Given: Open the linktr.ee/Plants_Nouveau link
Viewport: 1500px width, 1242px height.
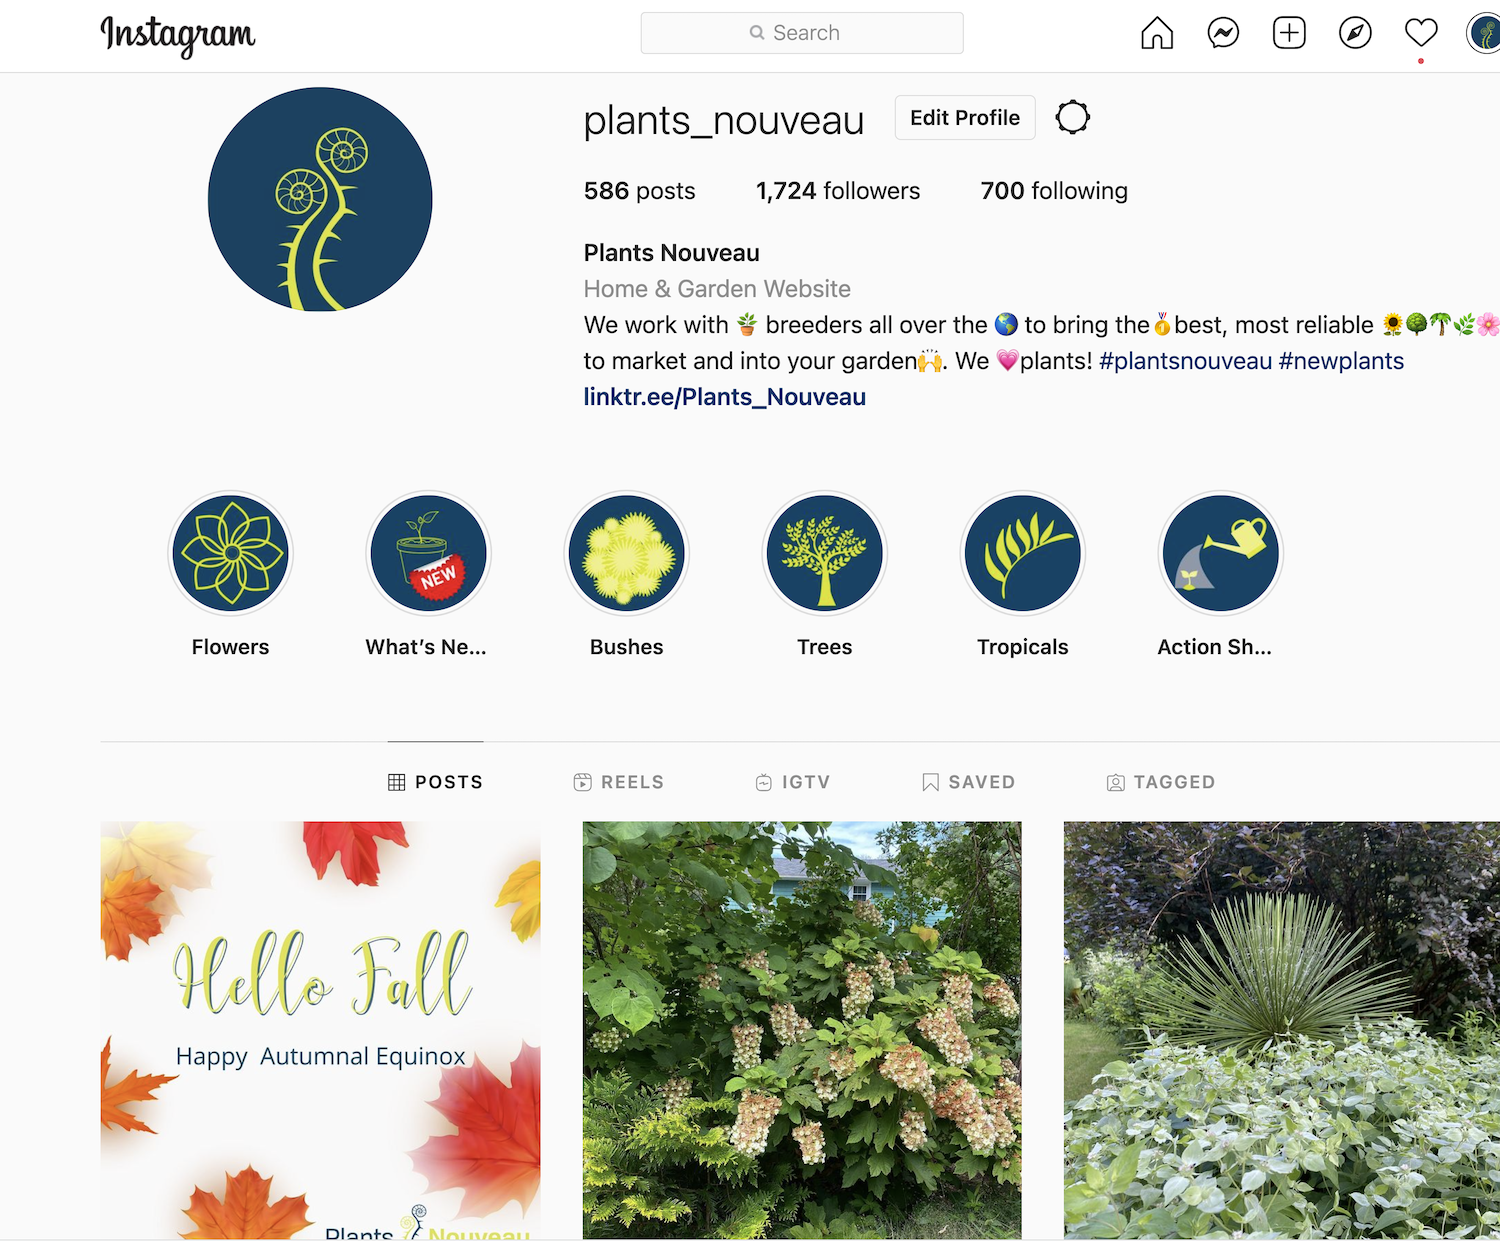Looking at the screenshot, I should 725,397.
